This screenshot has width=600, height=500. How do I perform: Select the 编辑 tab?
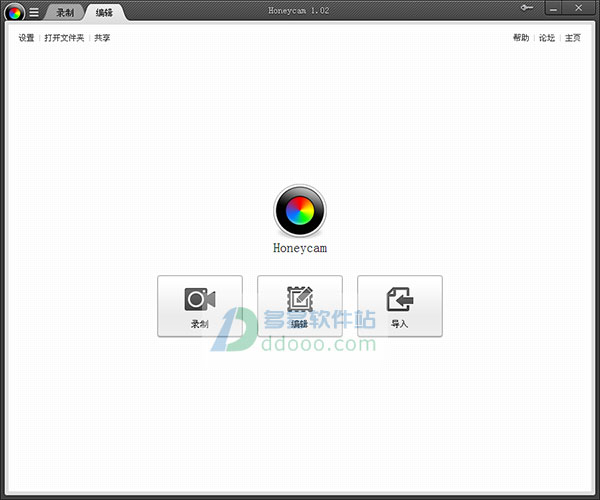click(x=104, y=13)
